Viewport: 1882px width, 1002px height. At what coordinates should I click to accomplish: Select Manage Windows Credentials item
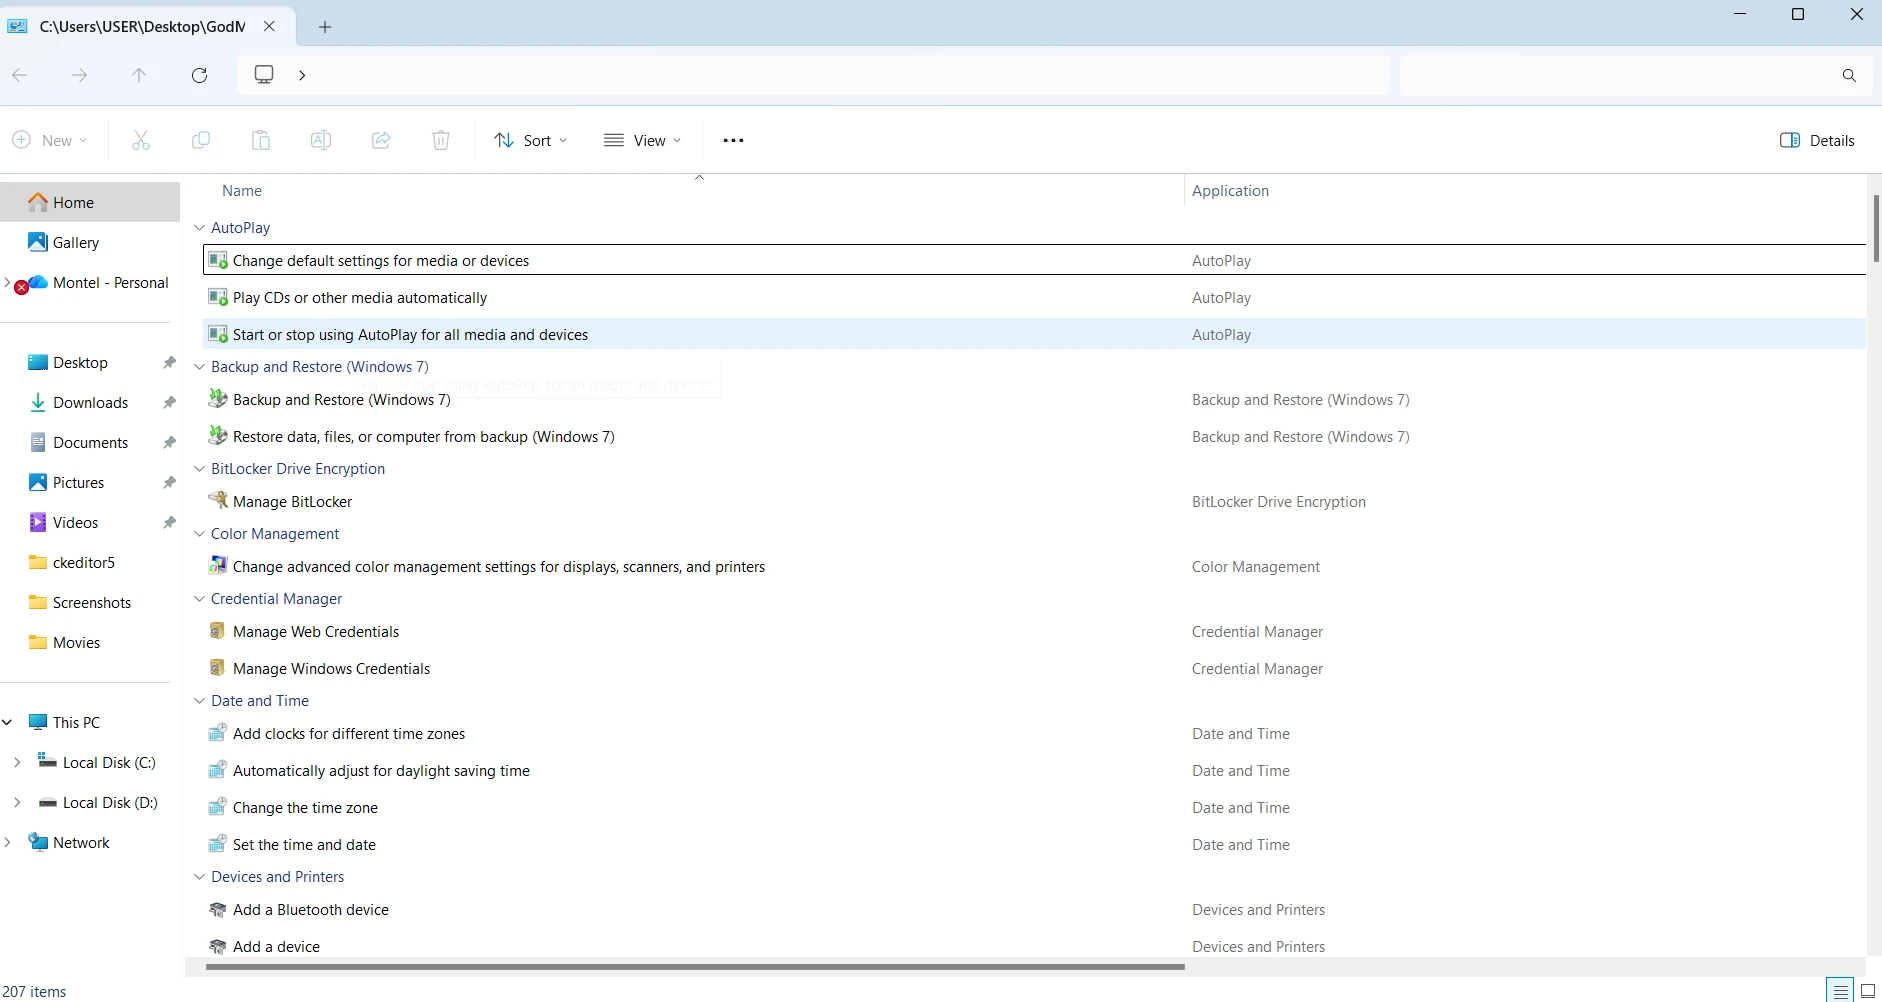pyautogui.click(x=1034, y=669)
